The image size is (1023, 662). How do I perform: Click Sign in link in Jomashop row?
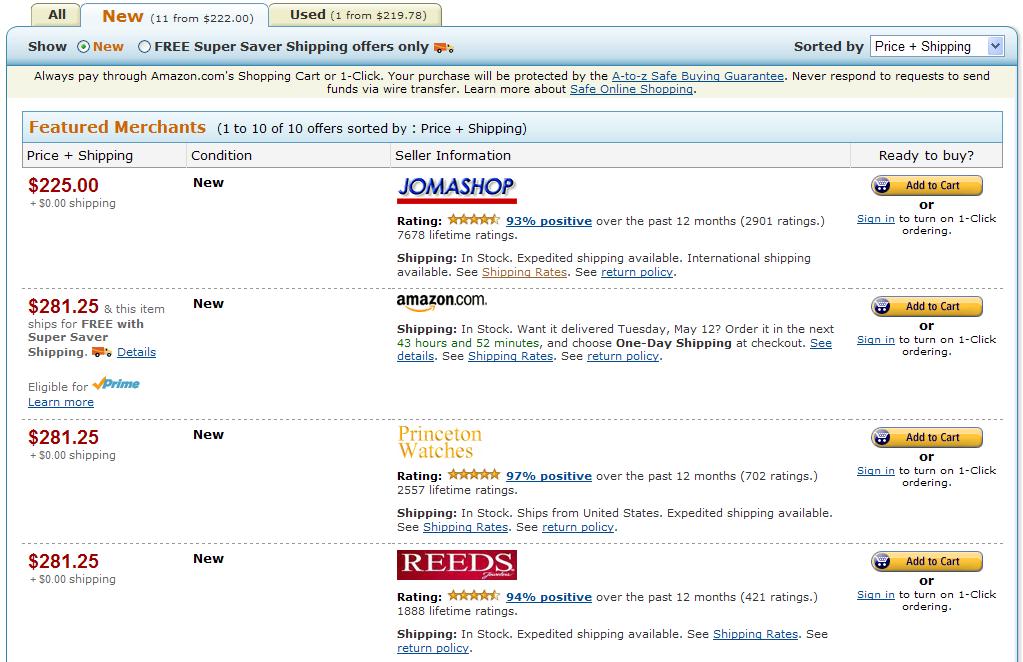pos(876,218)
